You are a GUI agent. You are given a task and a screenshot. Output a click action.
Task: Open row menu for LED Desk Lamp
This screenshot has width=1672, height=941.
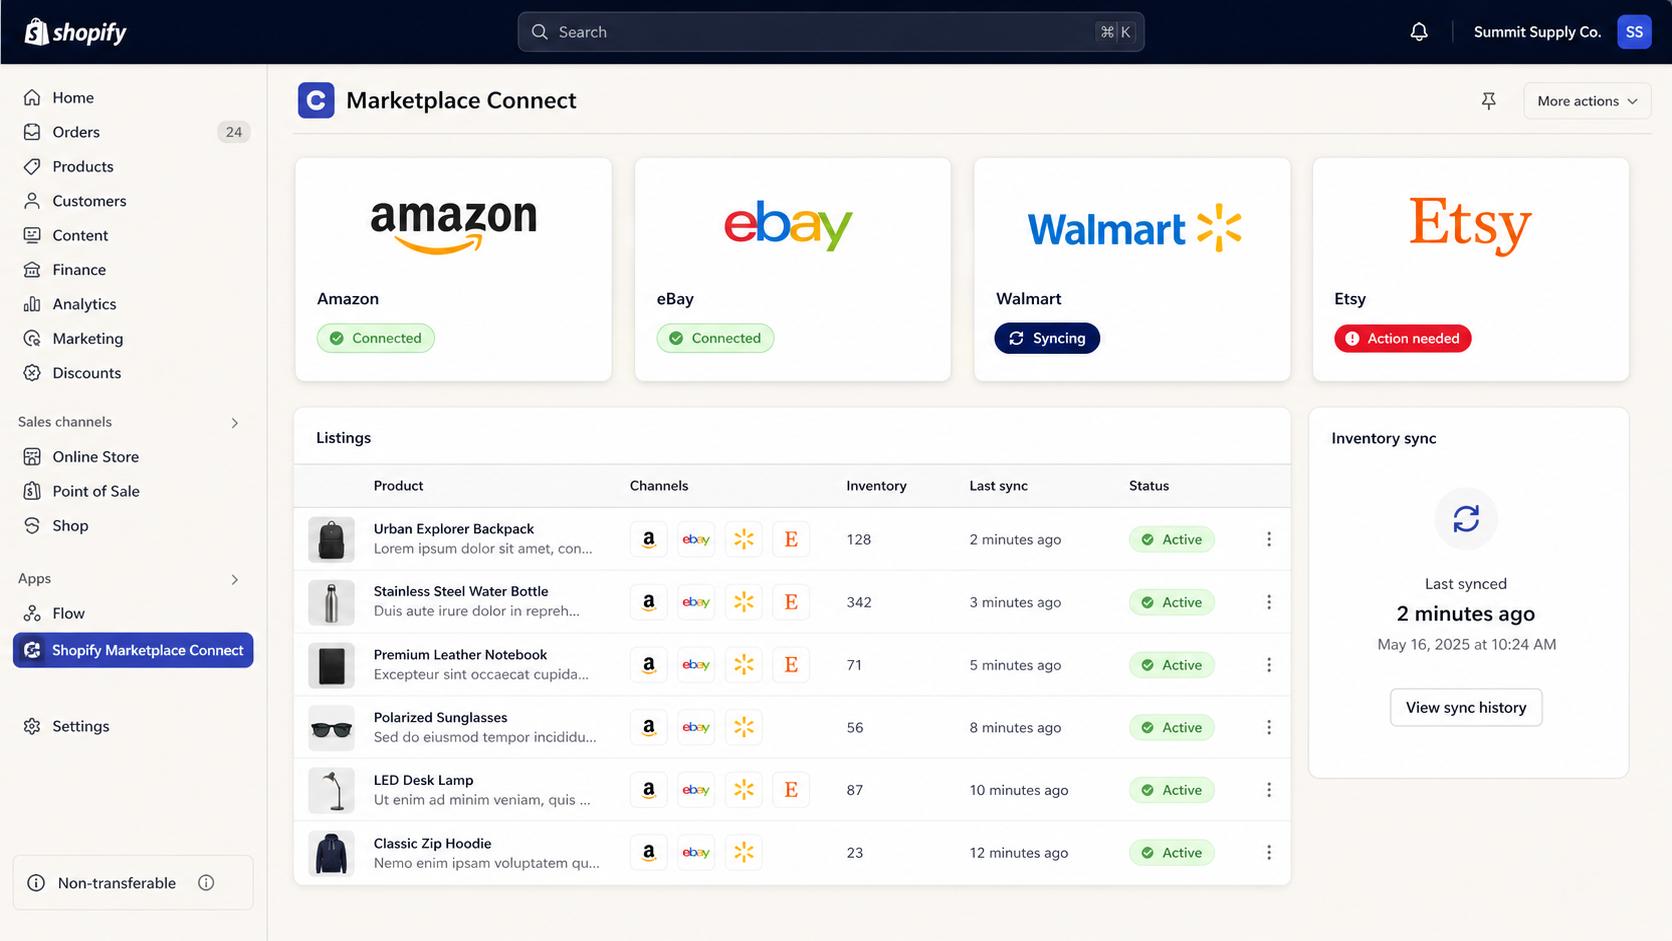click(1269, 790)
